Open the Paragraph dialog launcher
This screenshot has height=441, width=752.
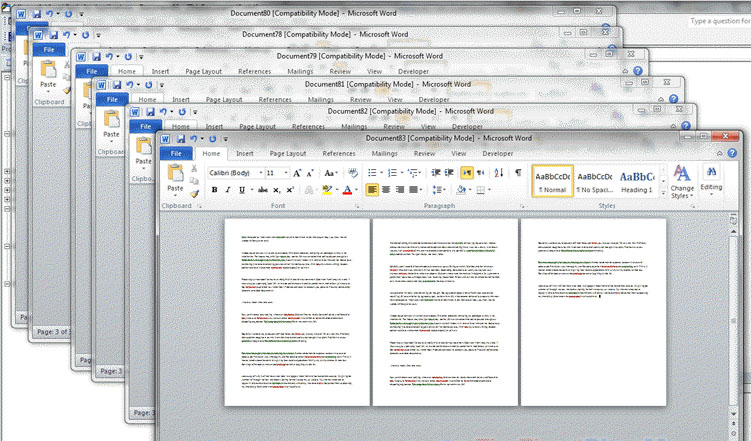coord(523,206)
